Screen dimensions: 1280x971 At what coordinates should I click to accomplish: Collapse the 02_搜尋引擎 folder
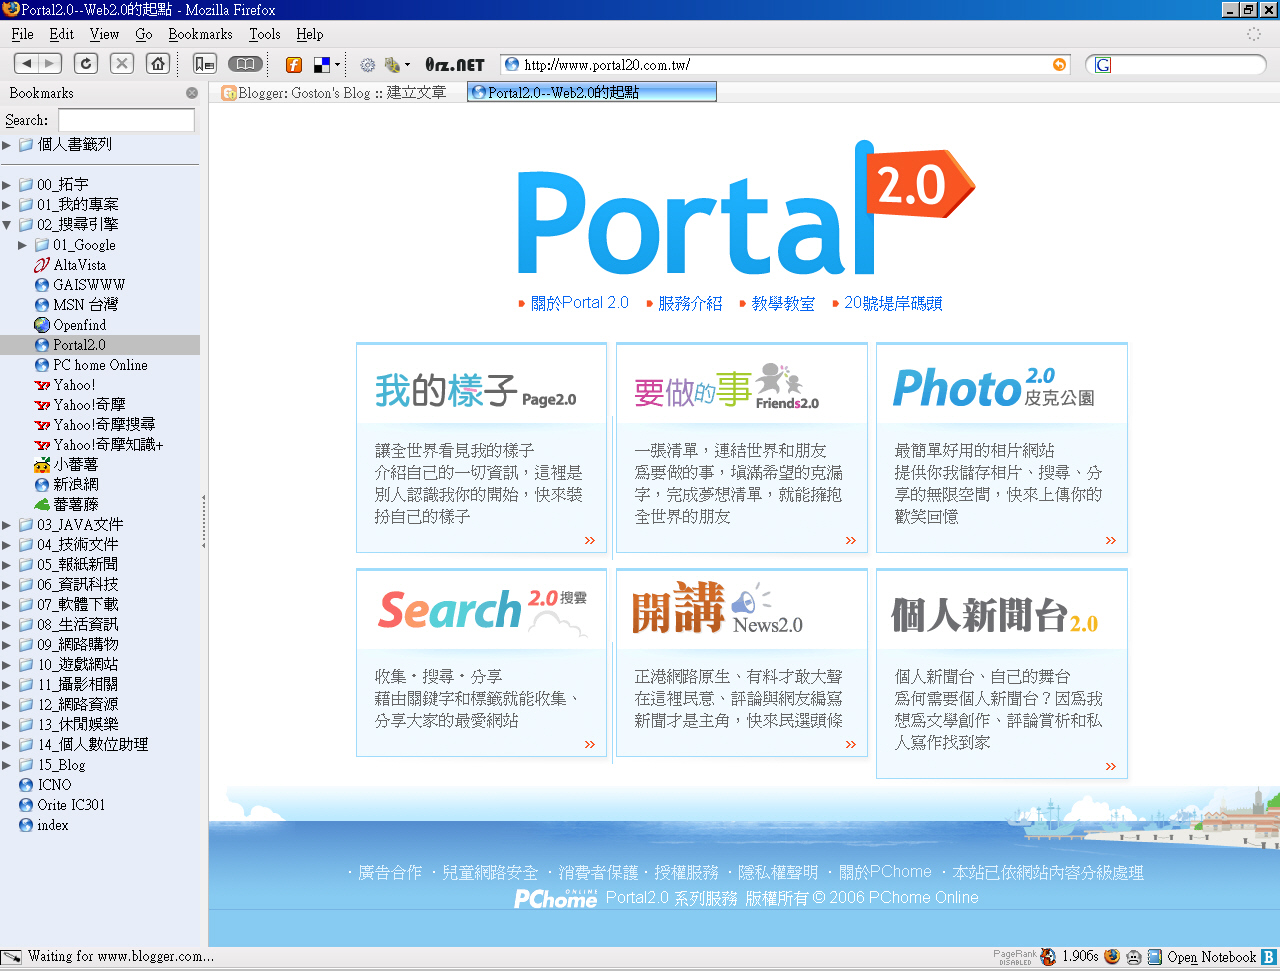[7, 225]
